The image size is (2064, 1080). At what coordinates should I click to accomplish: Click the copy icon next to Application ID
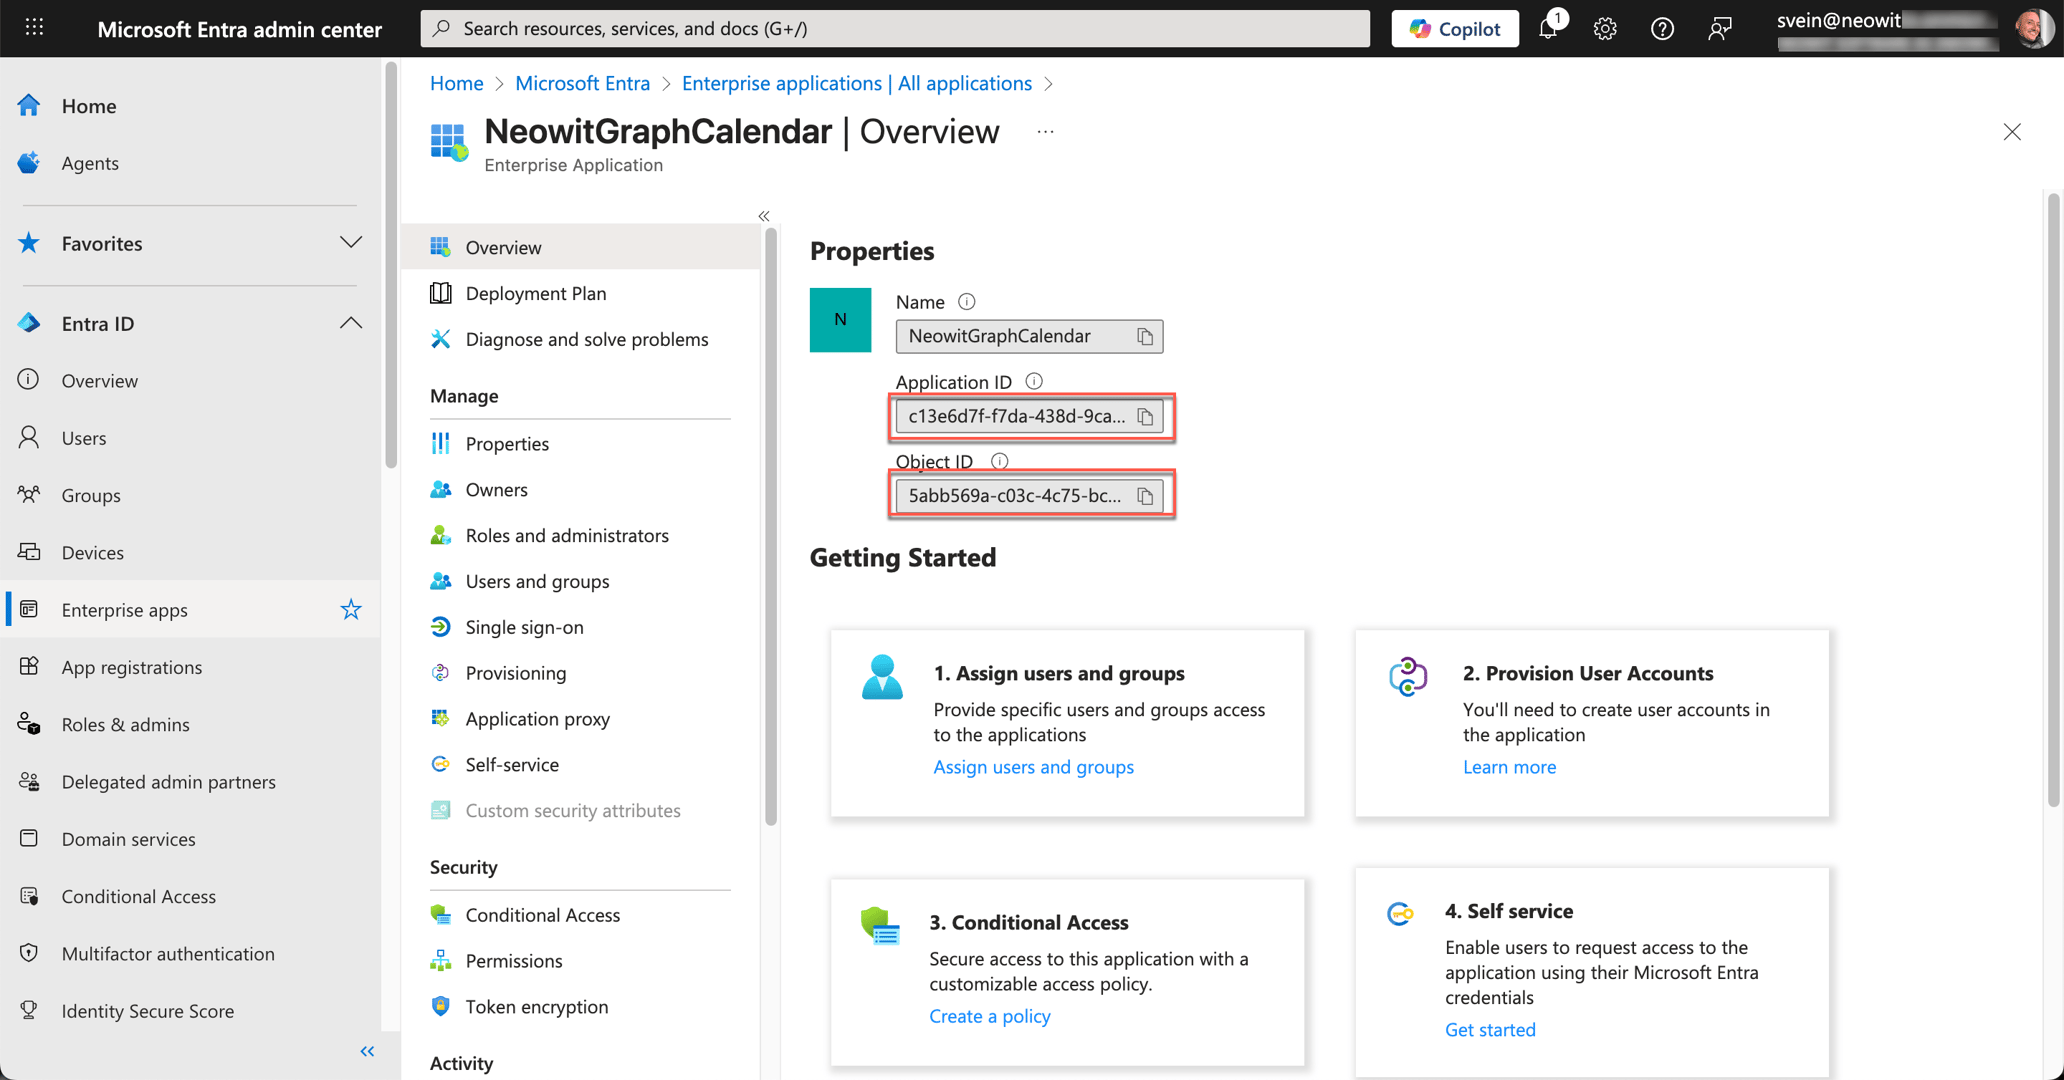[1145, 417]
